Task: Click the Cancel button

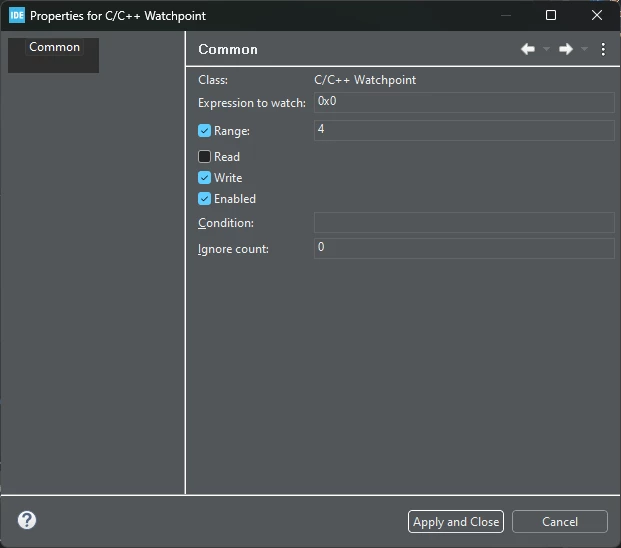Action: pos(560,521)
